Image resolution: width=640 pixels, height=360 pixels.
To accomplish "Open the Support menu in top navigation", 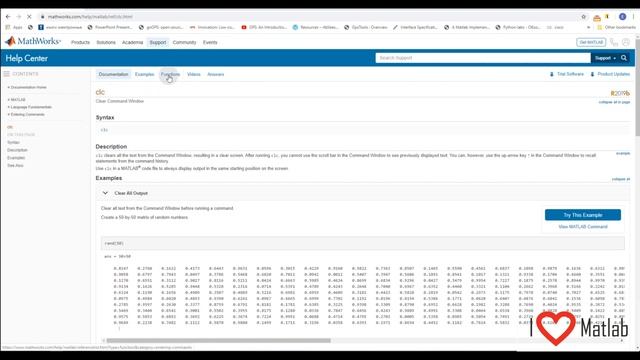I will click(158, 42).
